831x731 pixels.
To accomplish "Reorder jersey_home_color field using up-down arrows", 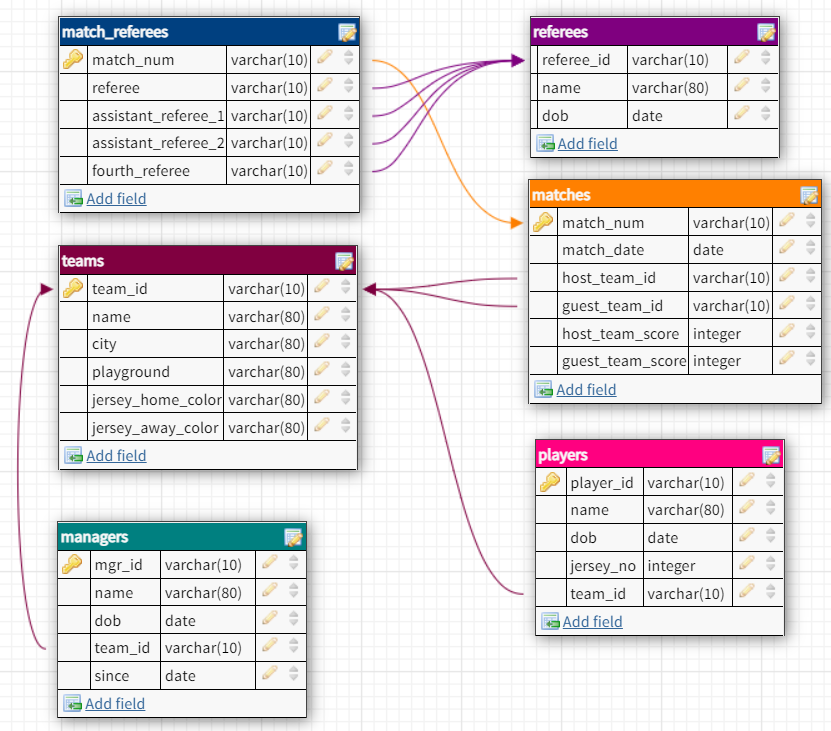I will click(346, 397).
